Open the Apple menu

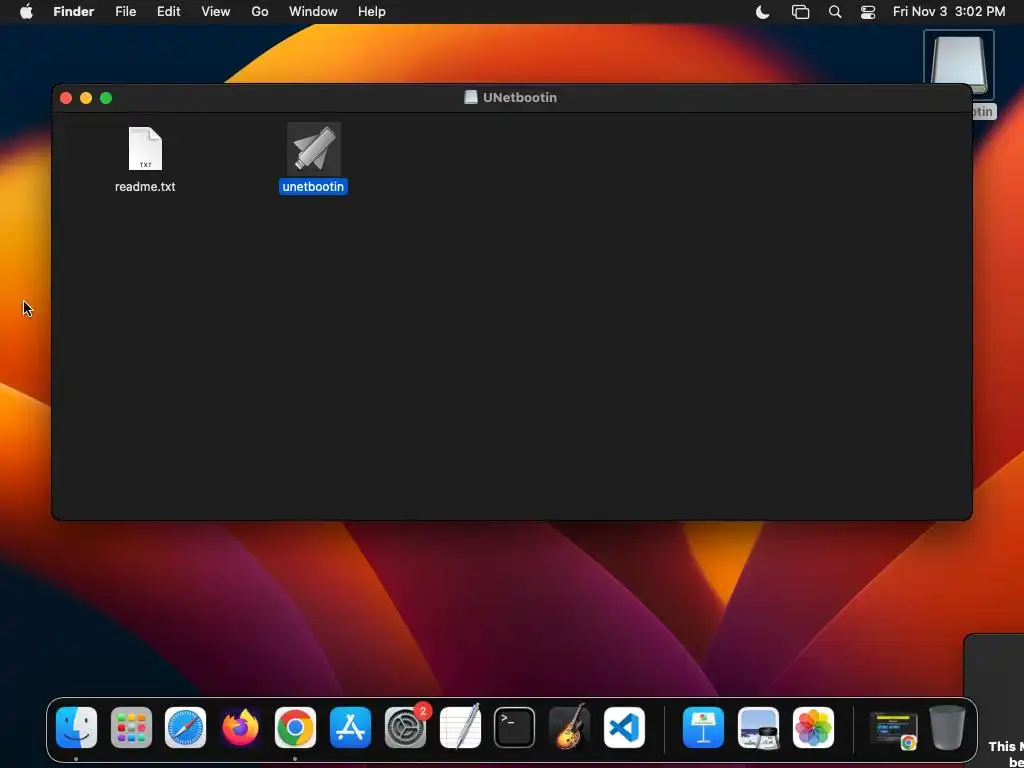26,12
